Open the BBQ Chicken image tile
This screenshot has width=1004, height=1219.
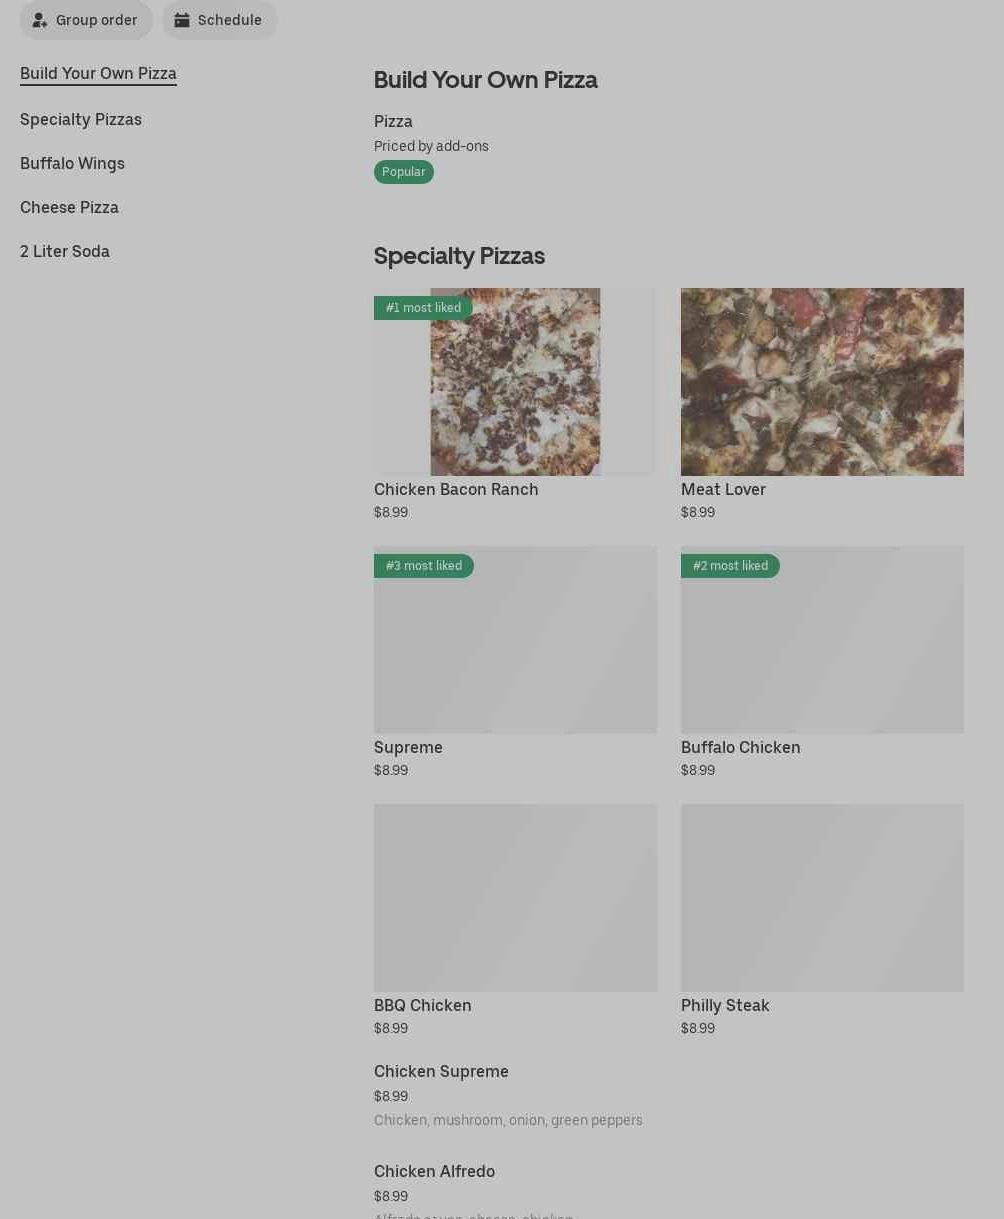(x=515, y=897)
